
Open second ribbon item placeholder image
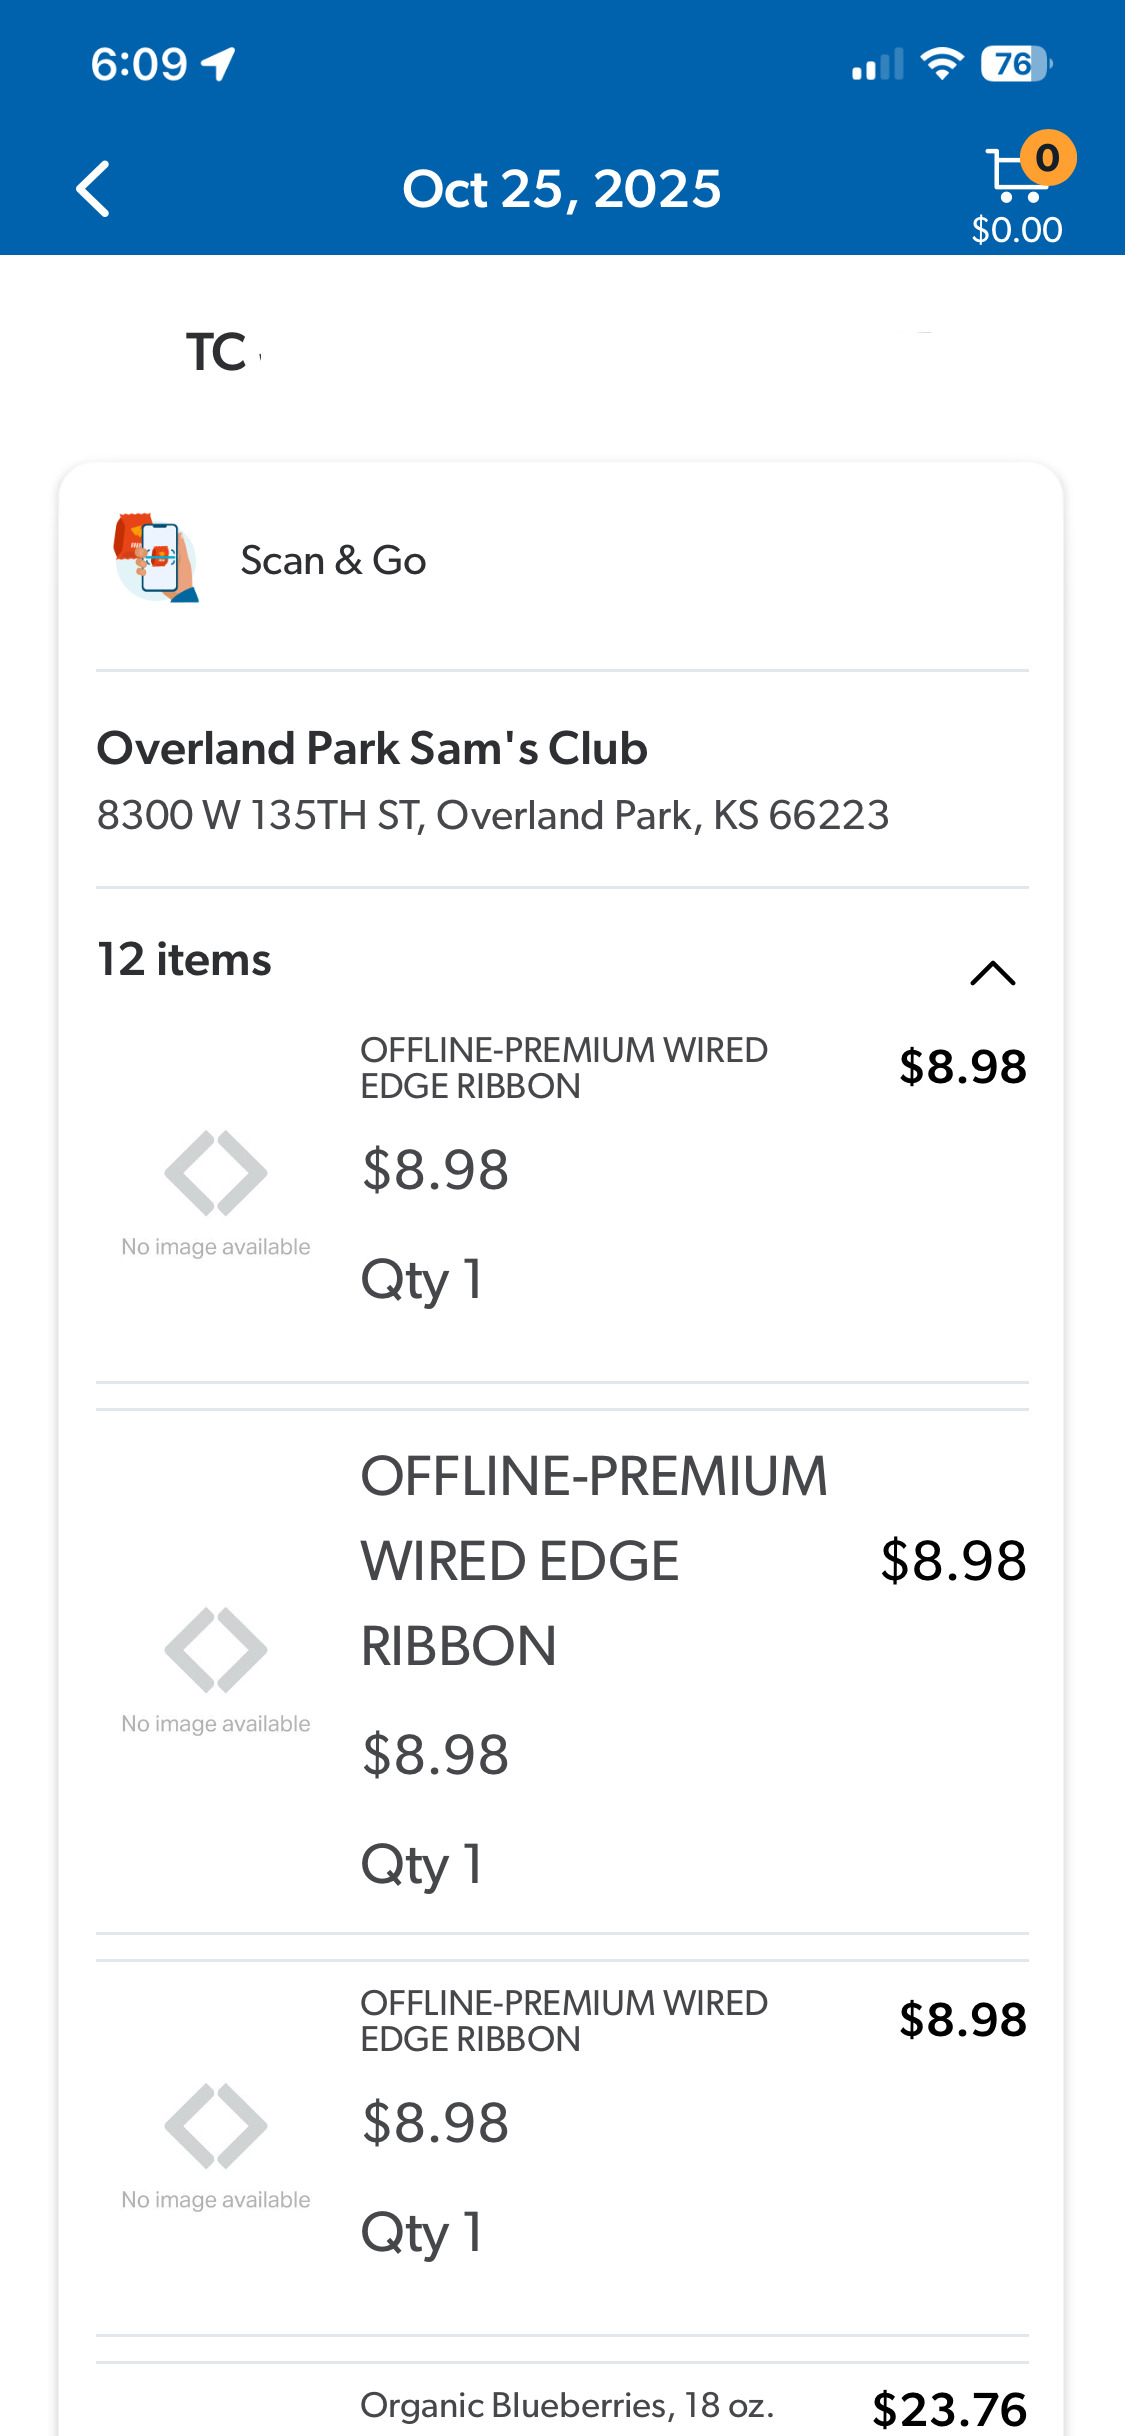tap(216, 1668)
